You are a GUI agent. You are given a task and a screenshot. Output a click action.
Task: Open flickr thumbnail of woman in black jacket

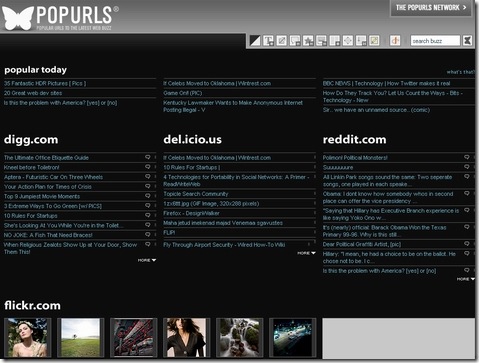pos(187,337)
